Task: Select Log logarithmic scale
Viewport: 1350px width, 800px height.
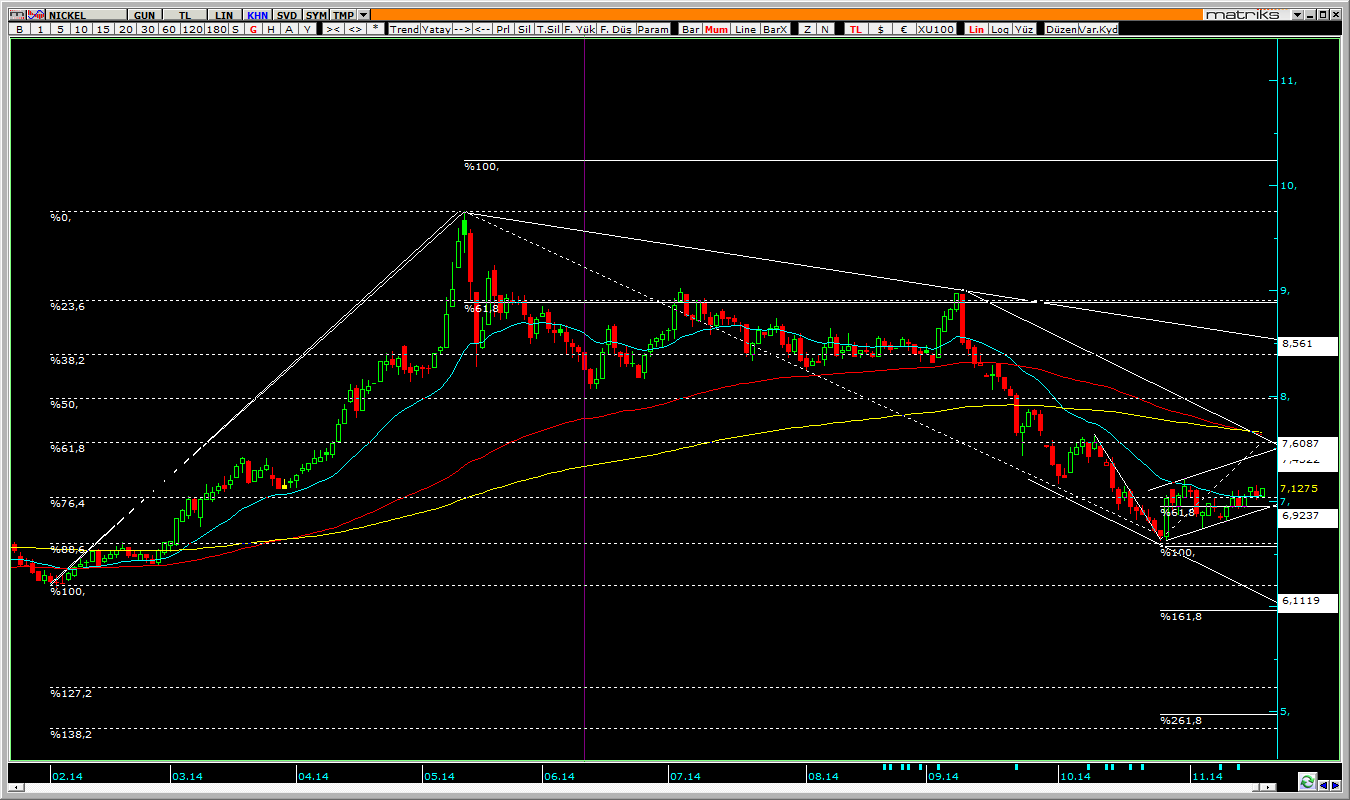Action: point(1000,29)
